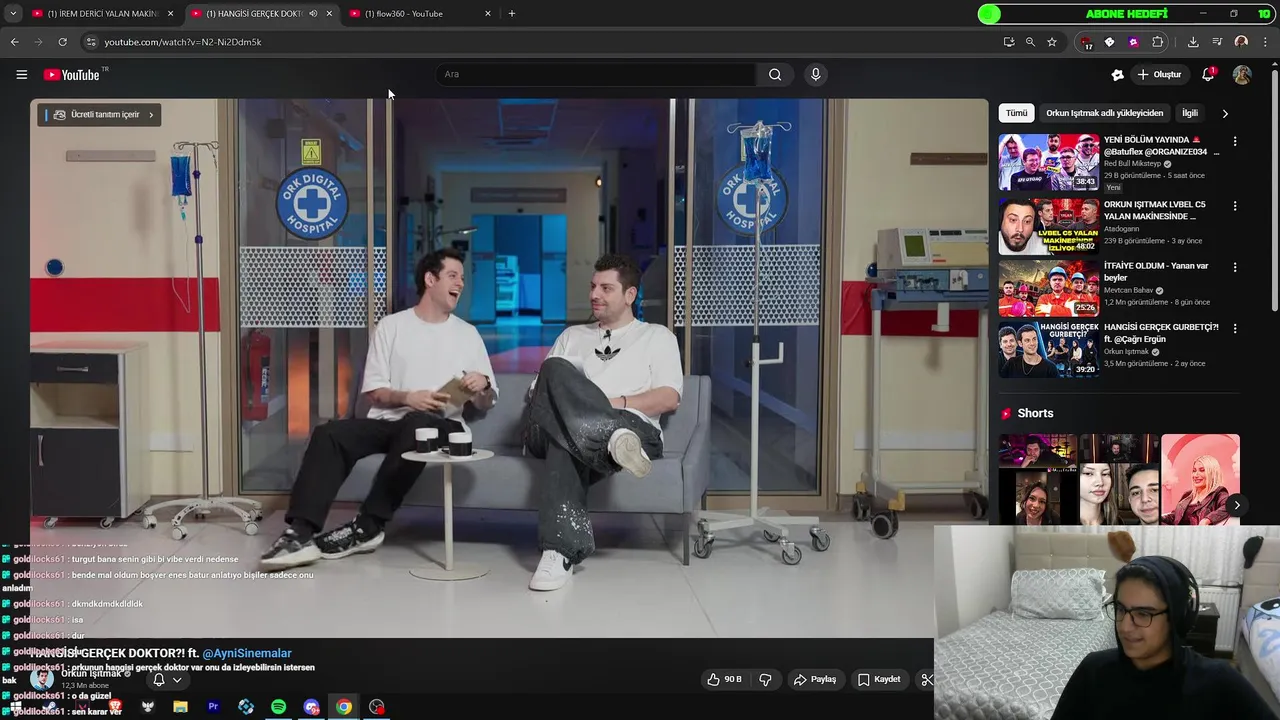
Task: Open Premiere Pro from the taskbar
Action: [213, 707]
